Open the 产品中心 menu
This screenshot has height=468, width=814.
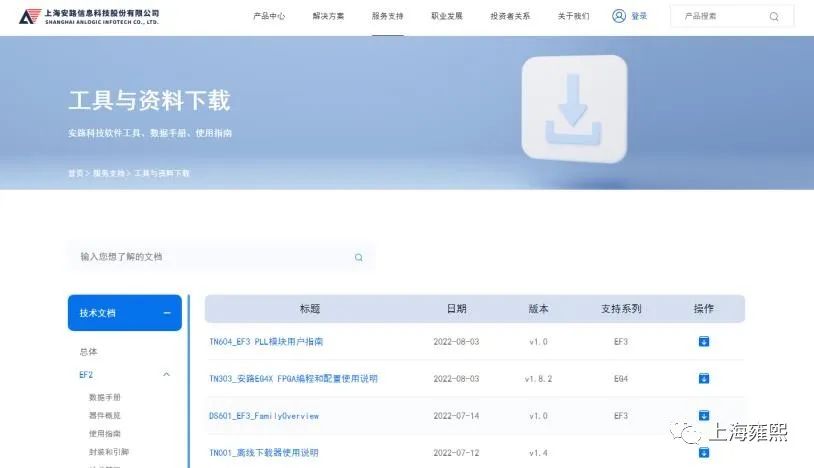(x=268, y=17)
